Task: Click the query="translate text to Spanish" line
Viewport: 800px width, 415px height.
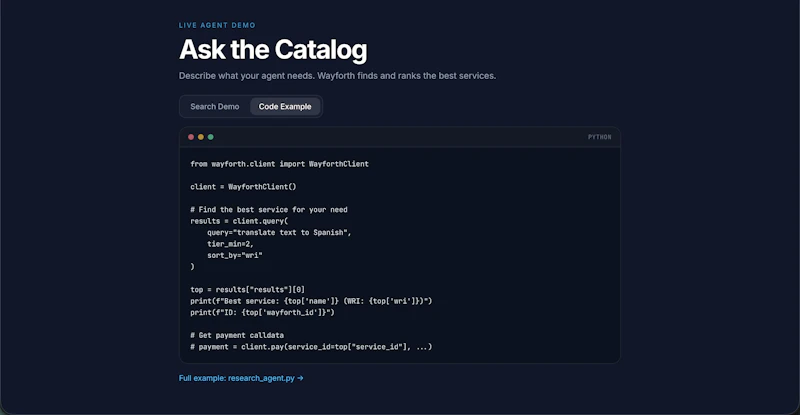Action: (x=279, y=232)
